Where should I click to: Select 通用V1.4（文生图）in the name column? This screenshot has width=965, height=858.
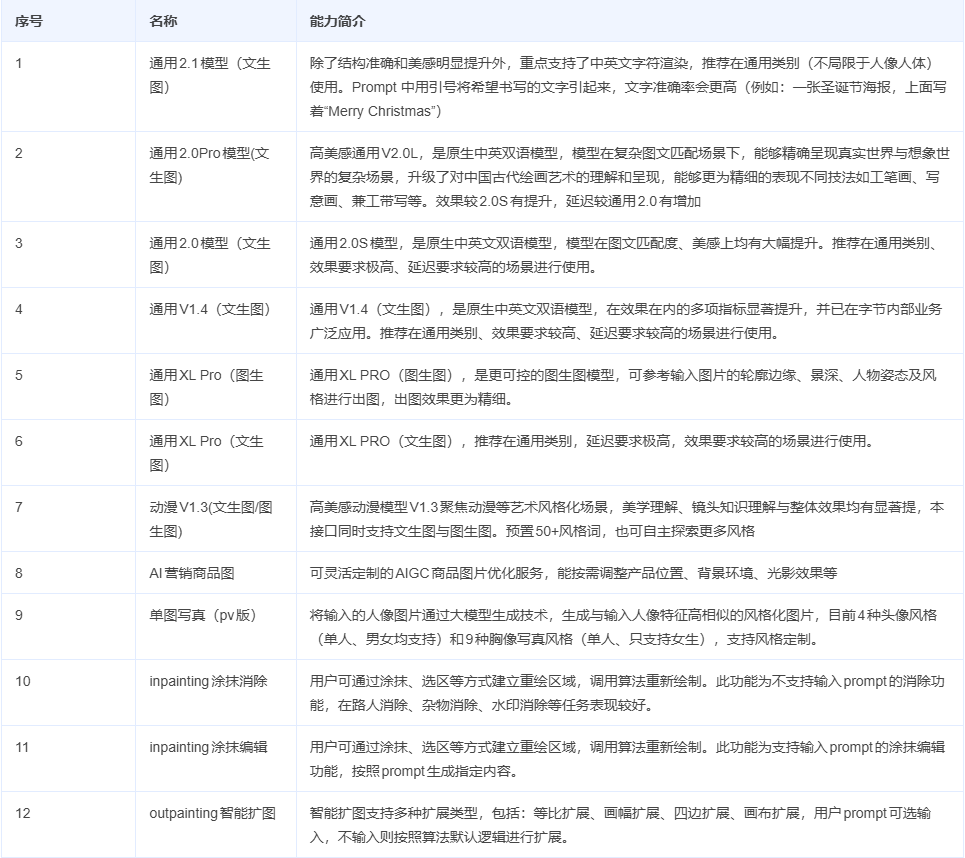click(x=210, y=309)
